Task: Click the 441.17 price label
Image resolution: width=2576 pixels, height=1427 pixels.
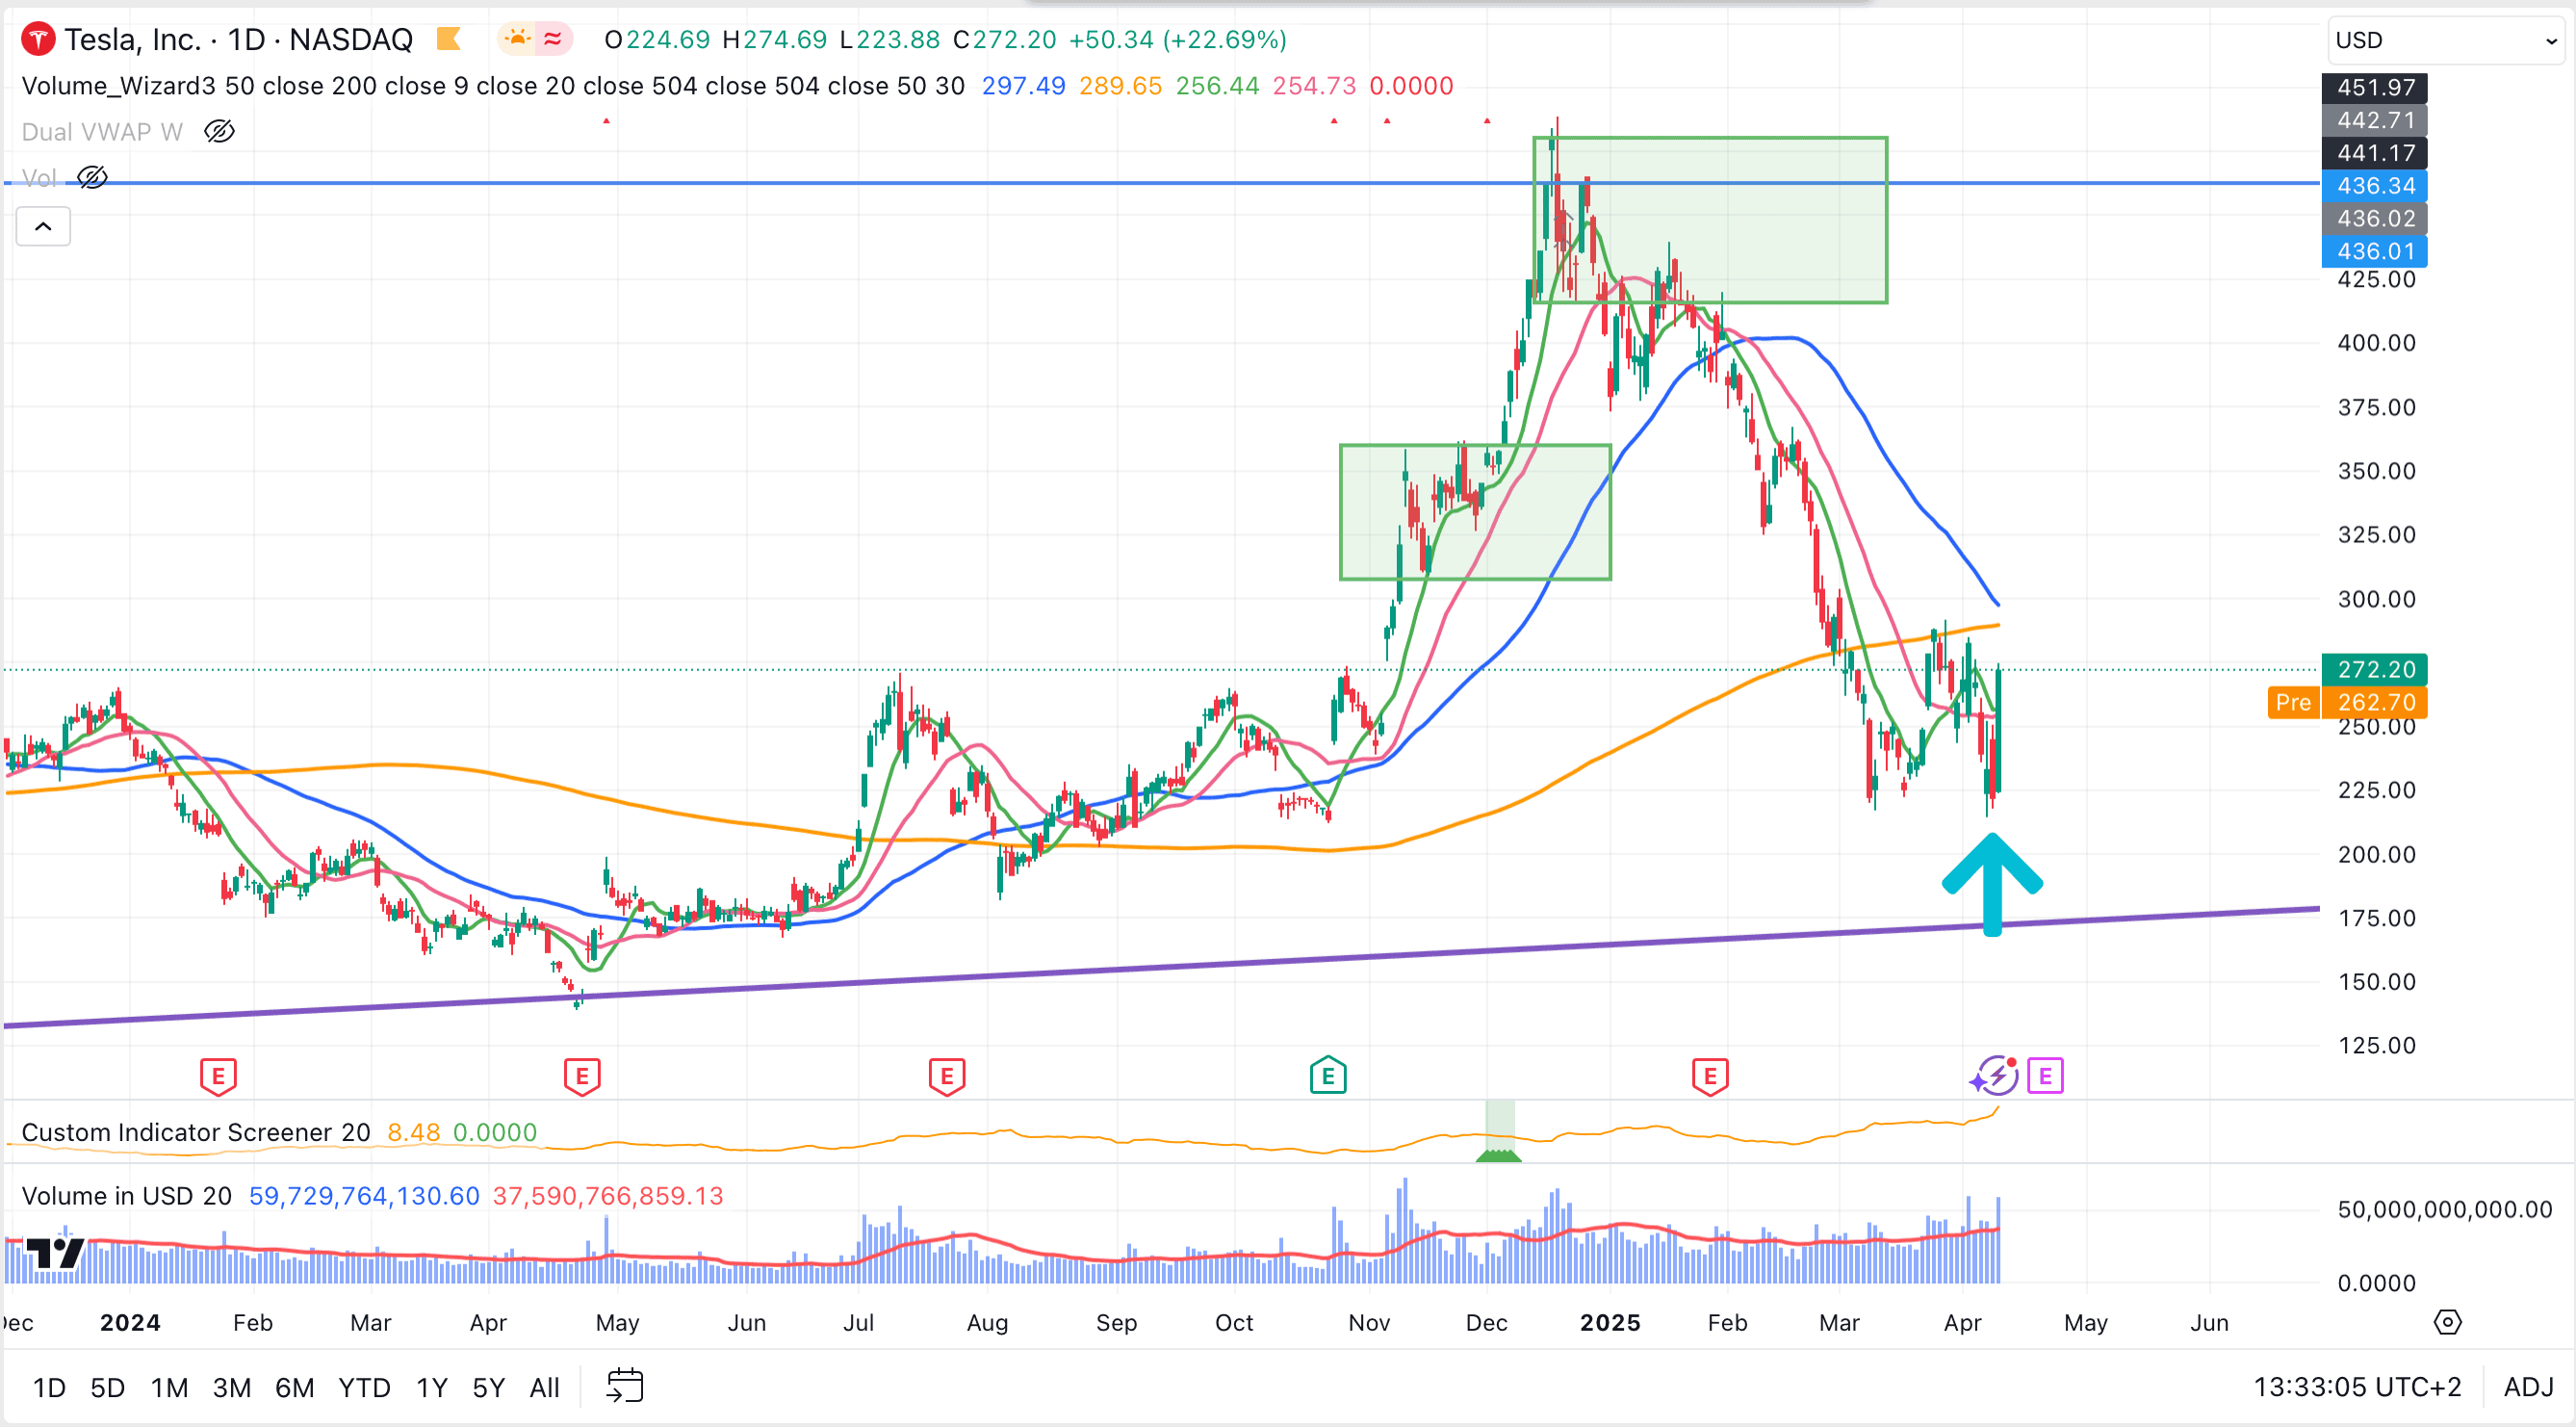Action: click(x=2375, y=153)
